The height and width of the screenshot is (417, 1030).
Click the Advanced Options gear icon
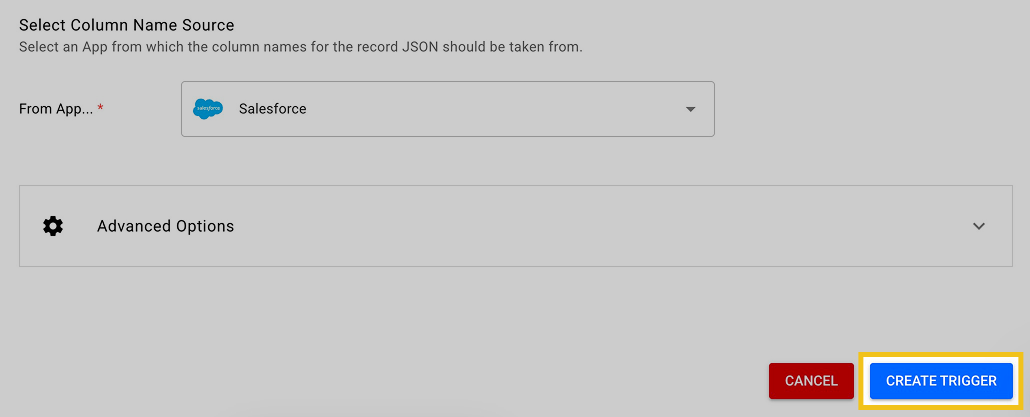53,226
